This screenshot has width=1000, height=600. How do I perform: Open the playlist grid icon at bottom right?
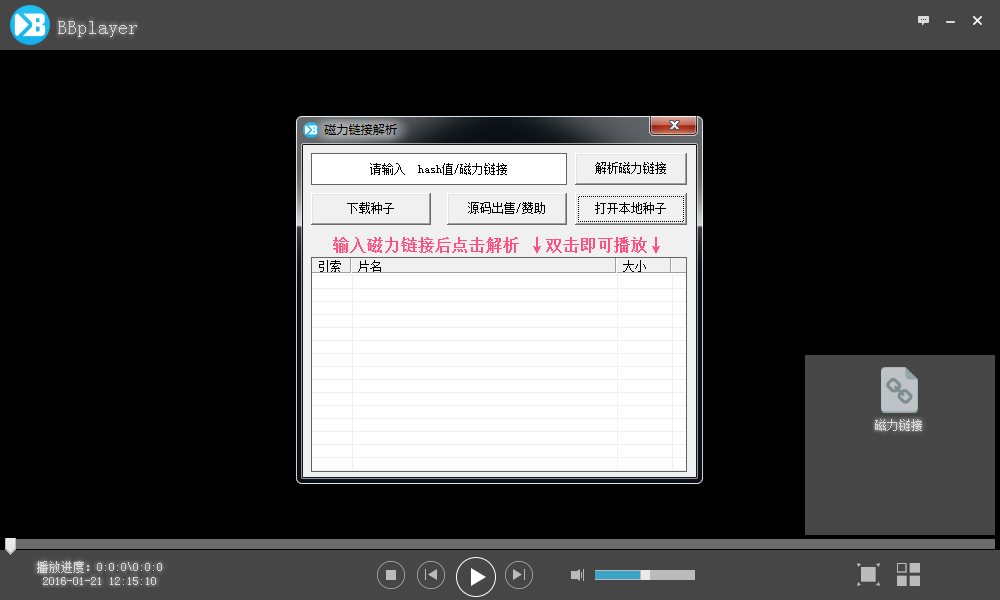(x=908, y=574)
